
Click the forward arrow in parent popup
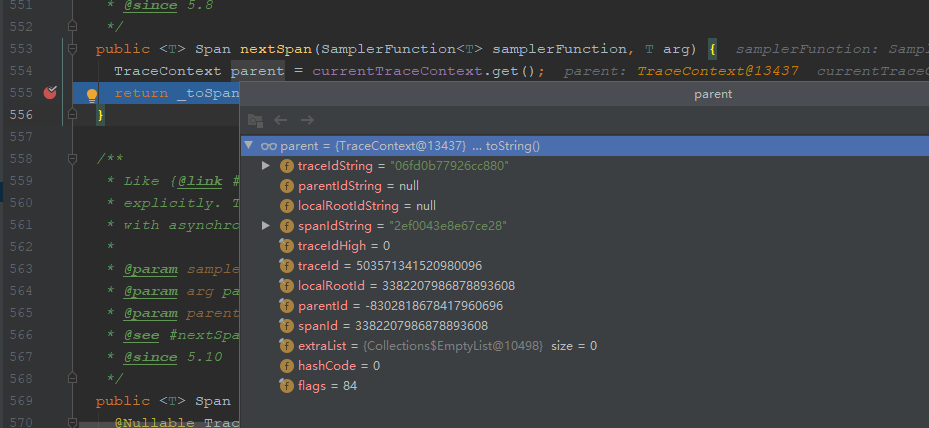(307, 120)
